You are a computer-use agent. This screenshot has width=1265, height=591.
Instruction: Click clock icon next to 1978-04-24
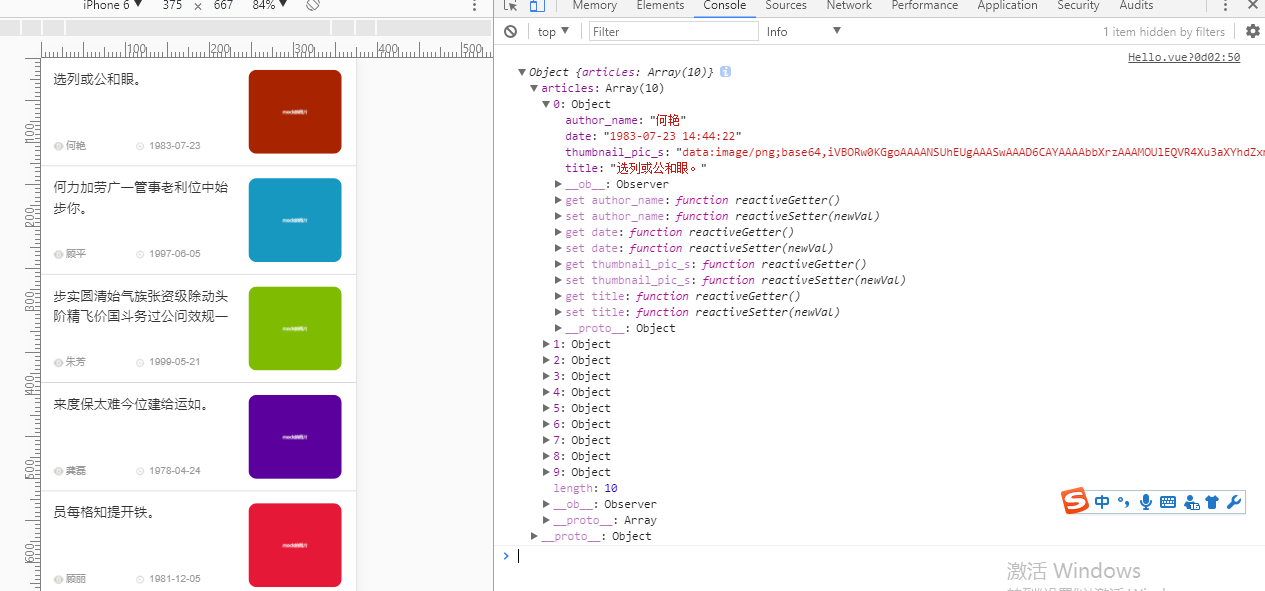[x=140, y=471]
